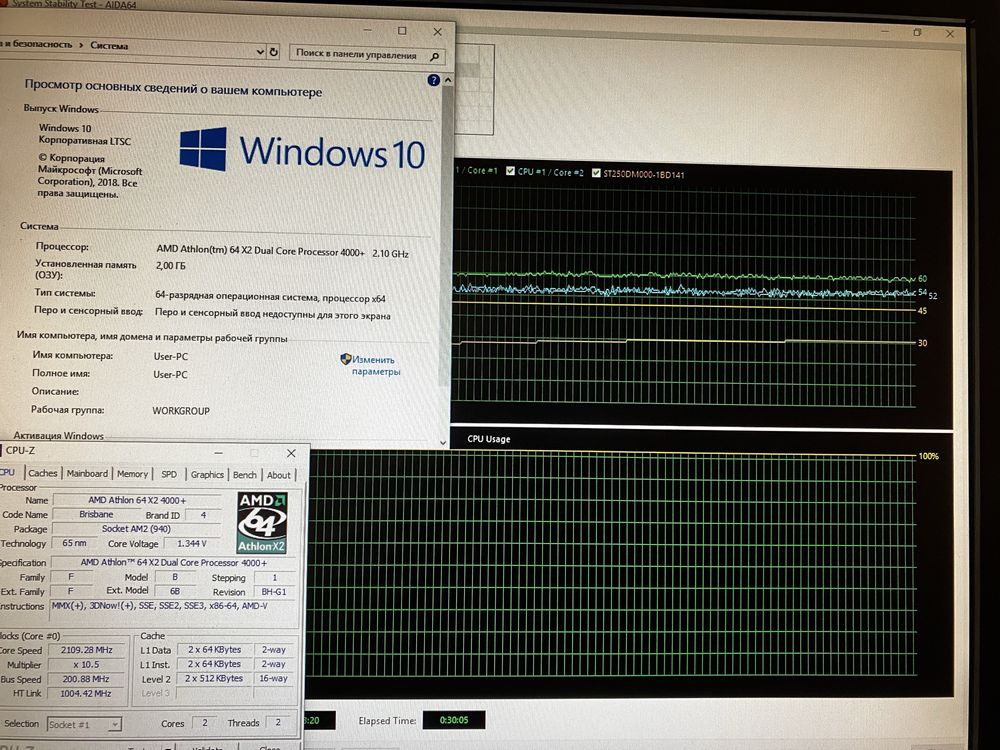Viewport: 1000px width, 750px height.
Task: Click the Активация Windows section heading
Action: (59, 436)
